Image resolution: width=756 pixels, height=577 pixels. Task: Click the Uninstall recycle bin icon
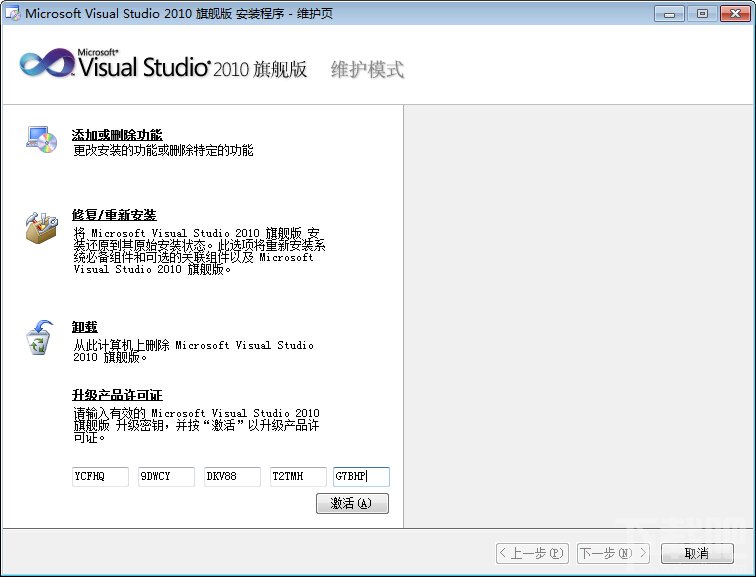(39, 337)
